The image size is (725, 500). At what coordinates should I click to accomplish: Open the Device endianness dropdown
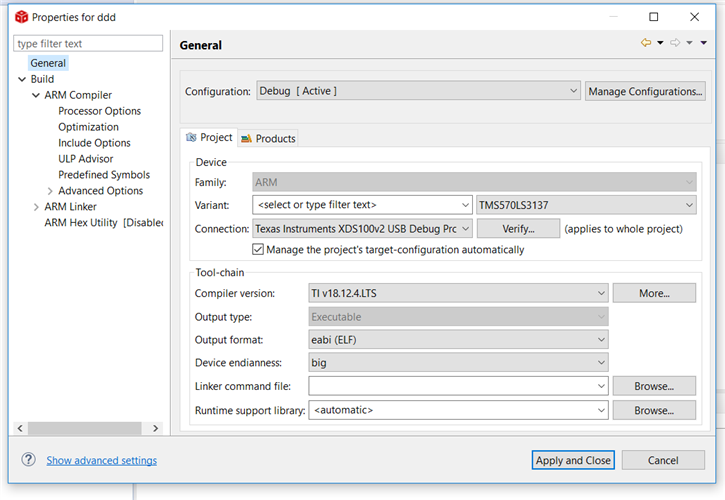tap(458, 363)
